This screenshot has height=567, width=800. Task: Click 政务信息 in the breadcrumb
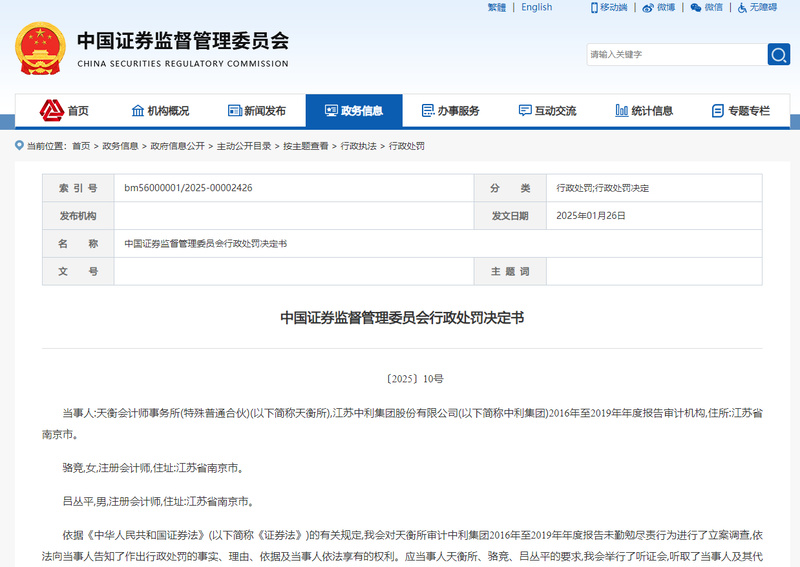[120, 146]
